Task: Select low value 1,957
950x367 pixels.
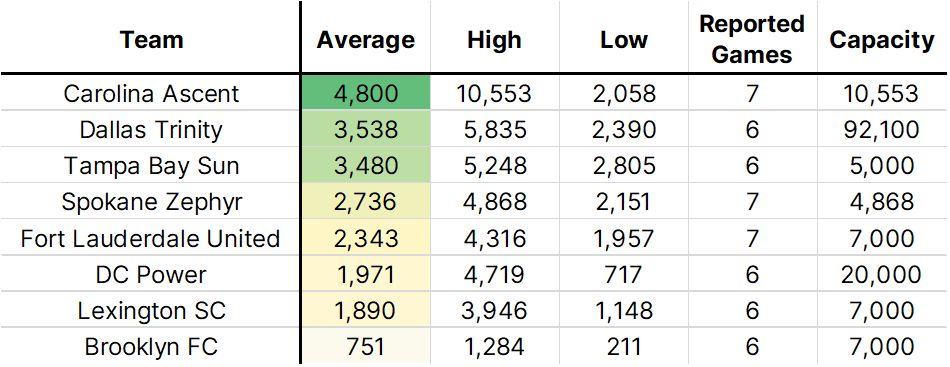Action: (623, 239)
